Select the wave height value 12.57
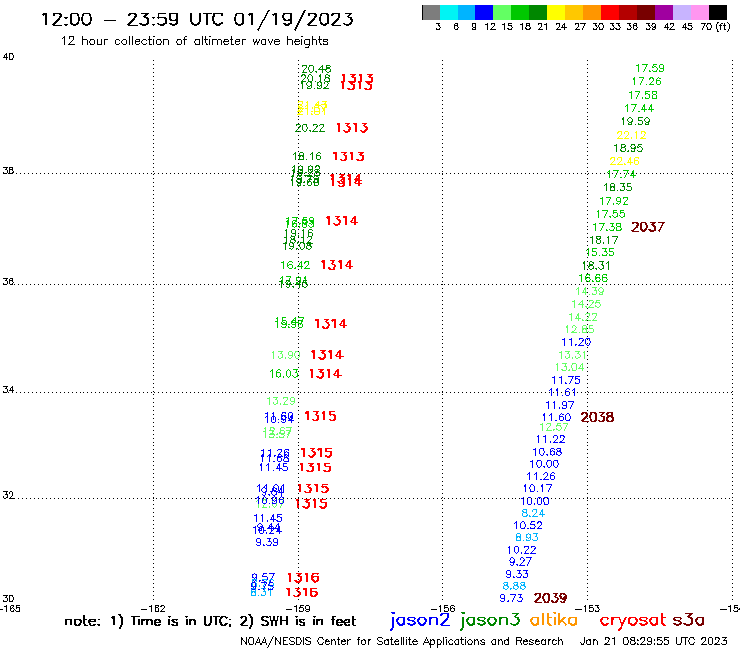The width and height of the screenshot is (740, 650). coord(554,427)
